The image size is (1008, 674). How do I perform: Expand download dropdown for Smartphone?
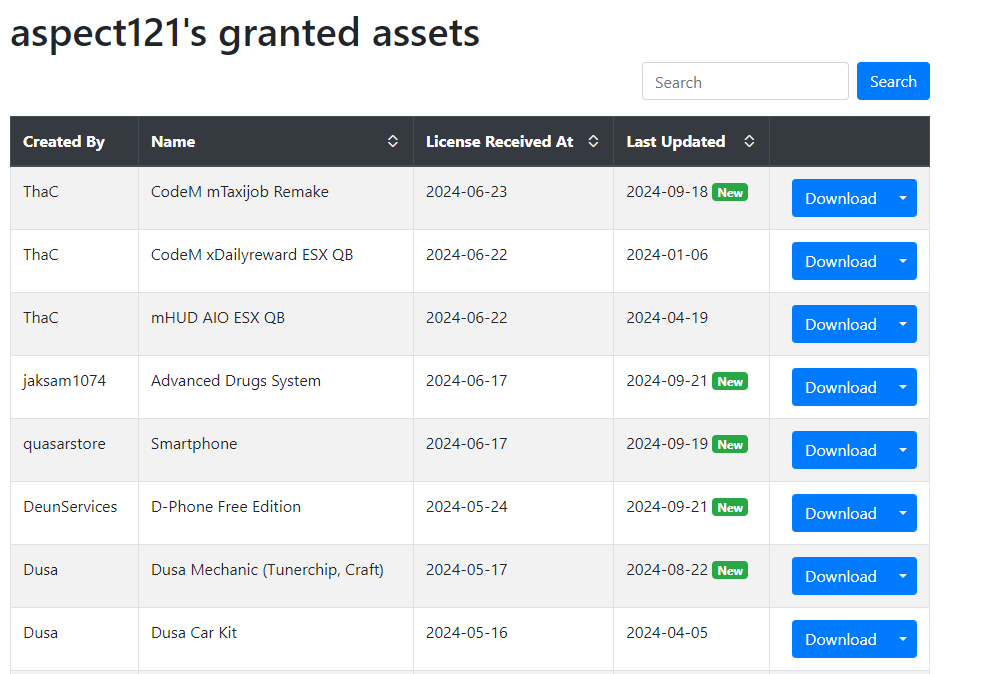903,450
